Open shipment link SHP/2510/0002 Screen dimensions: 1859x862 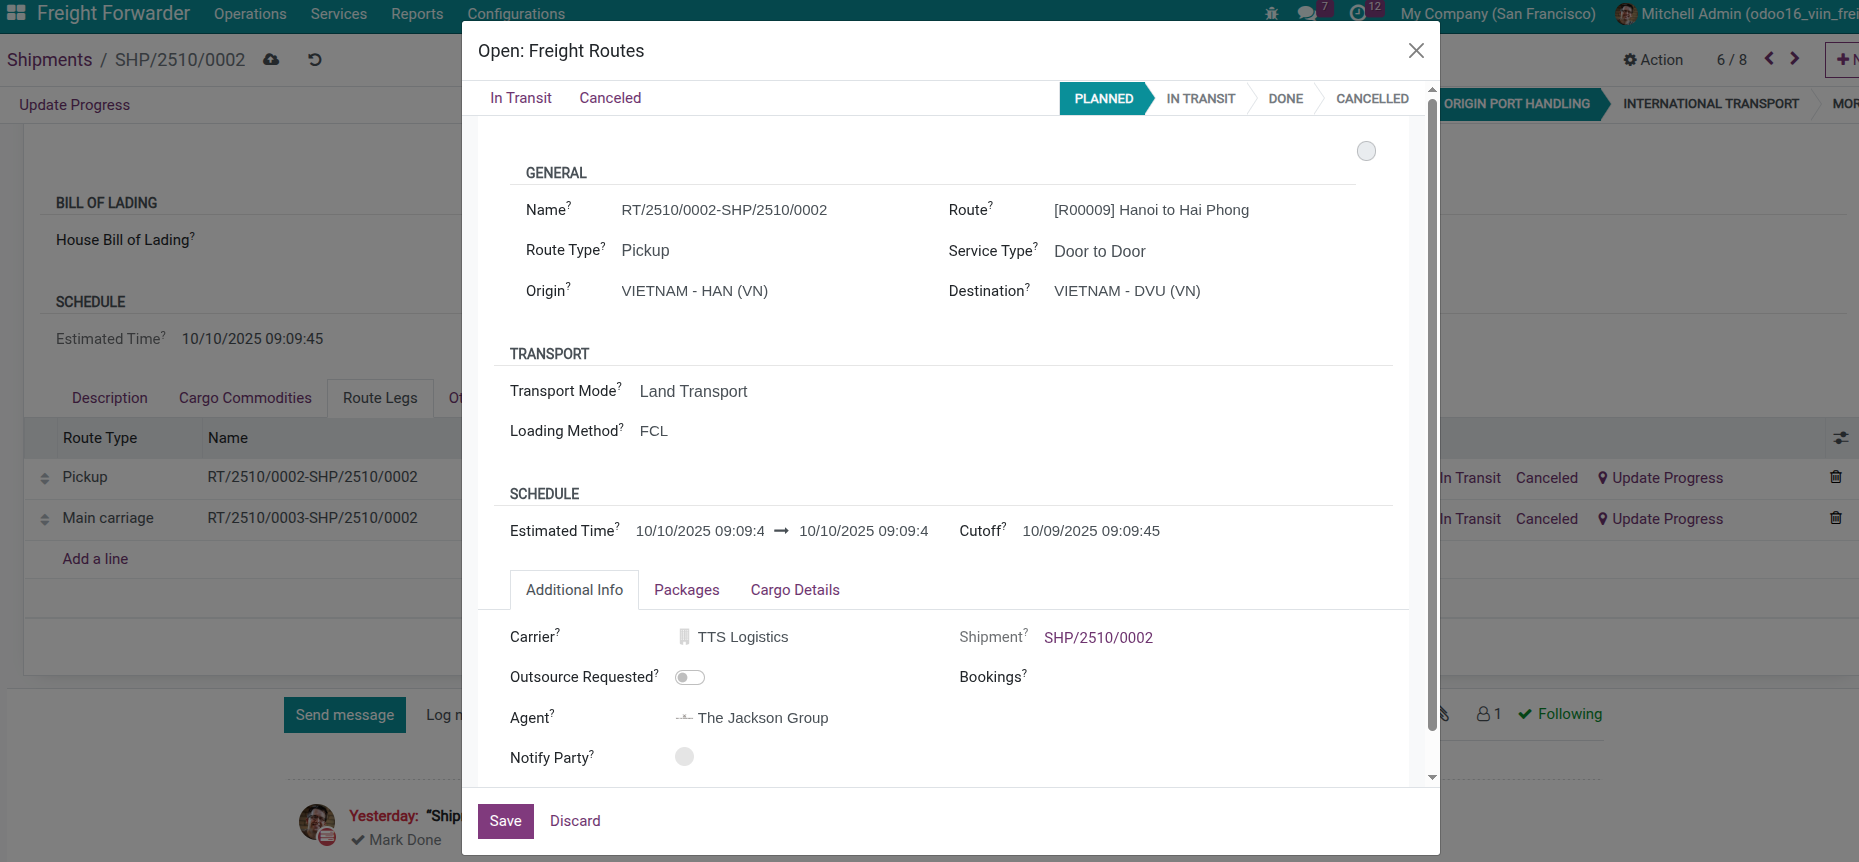(1098, 638)
